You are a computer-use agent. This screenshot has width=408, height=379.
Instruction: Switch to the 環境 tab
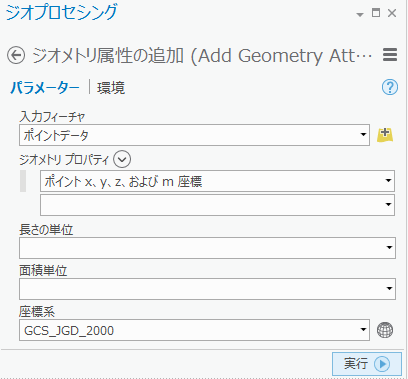111,88
